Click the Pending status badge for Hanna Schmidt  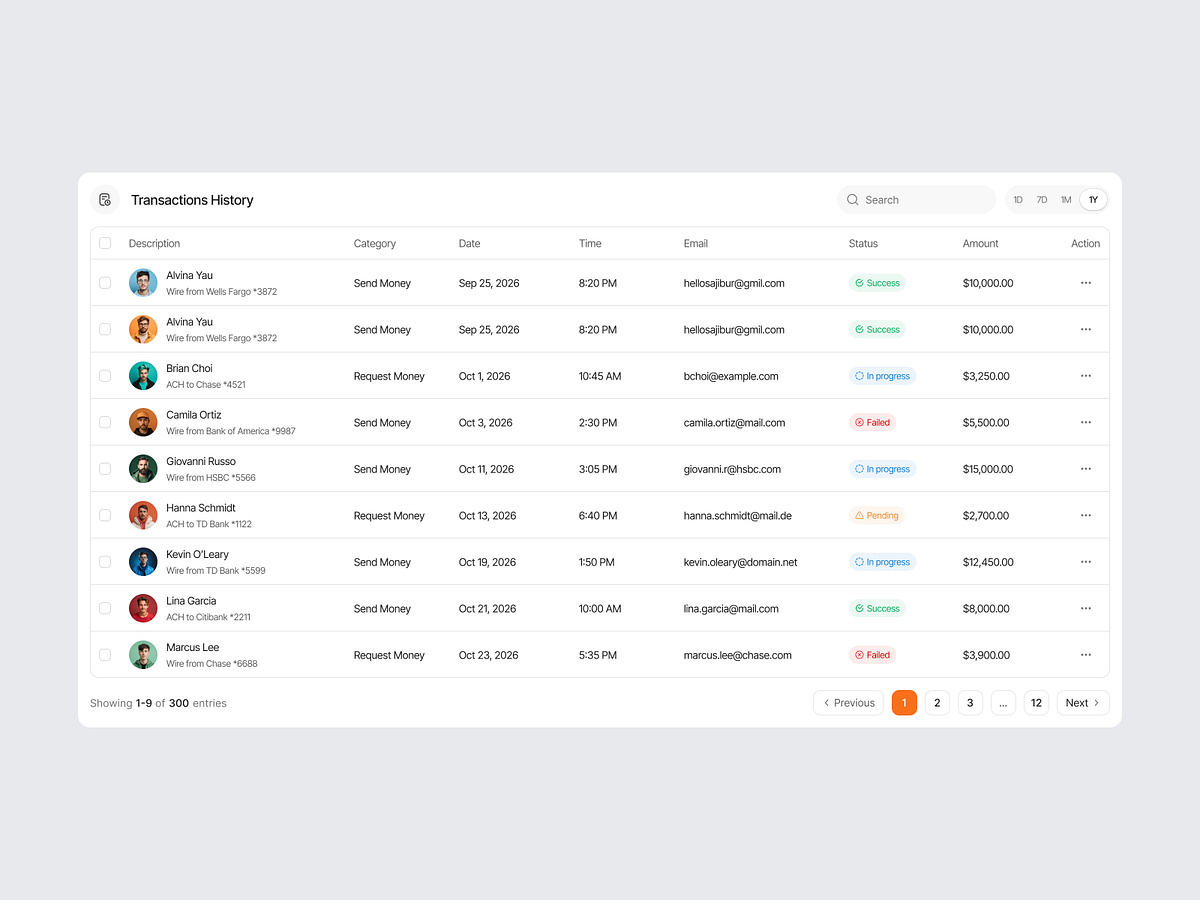(x=877, y=515)
